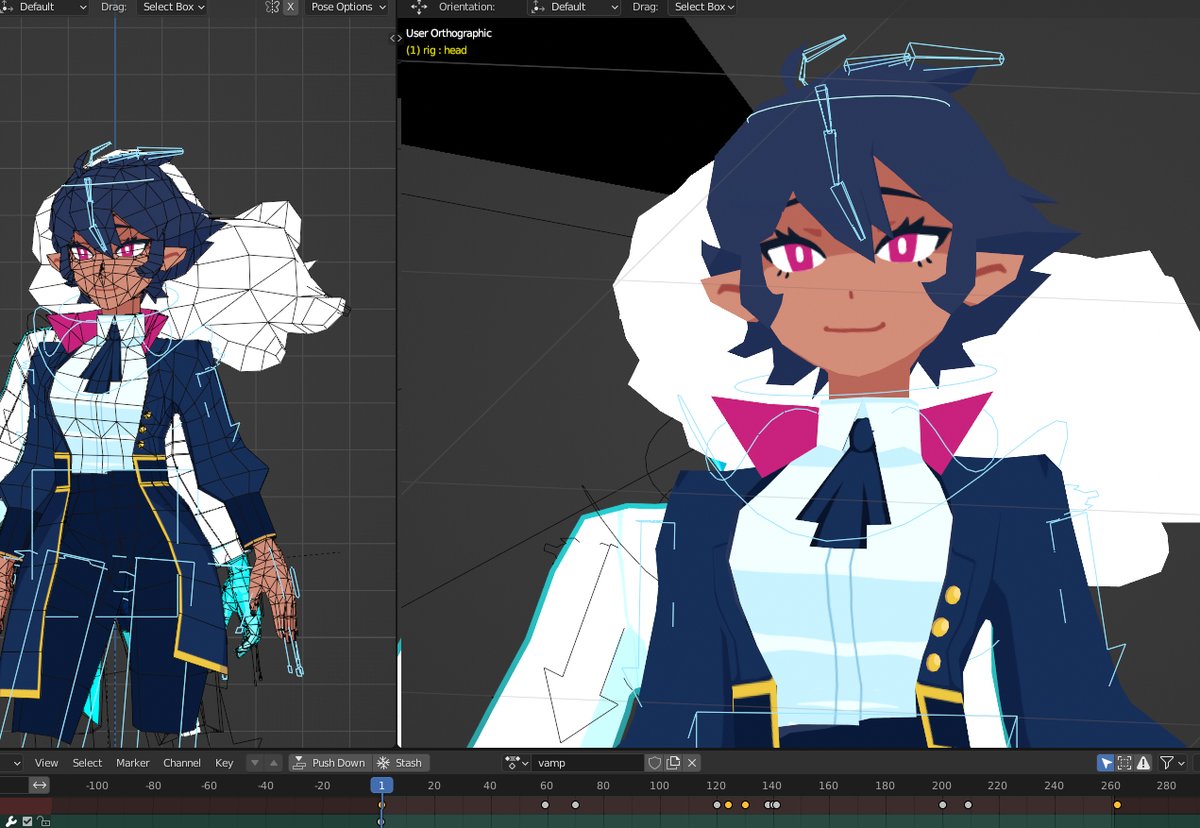Toggle Show Hidden filter icon
The width and height of the screenshot is (1200, 828).
pyautogui.click(x=1124, y=763)
